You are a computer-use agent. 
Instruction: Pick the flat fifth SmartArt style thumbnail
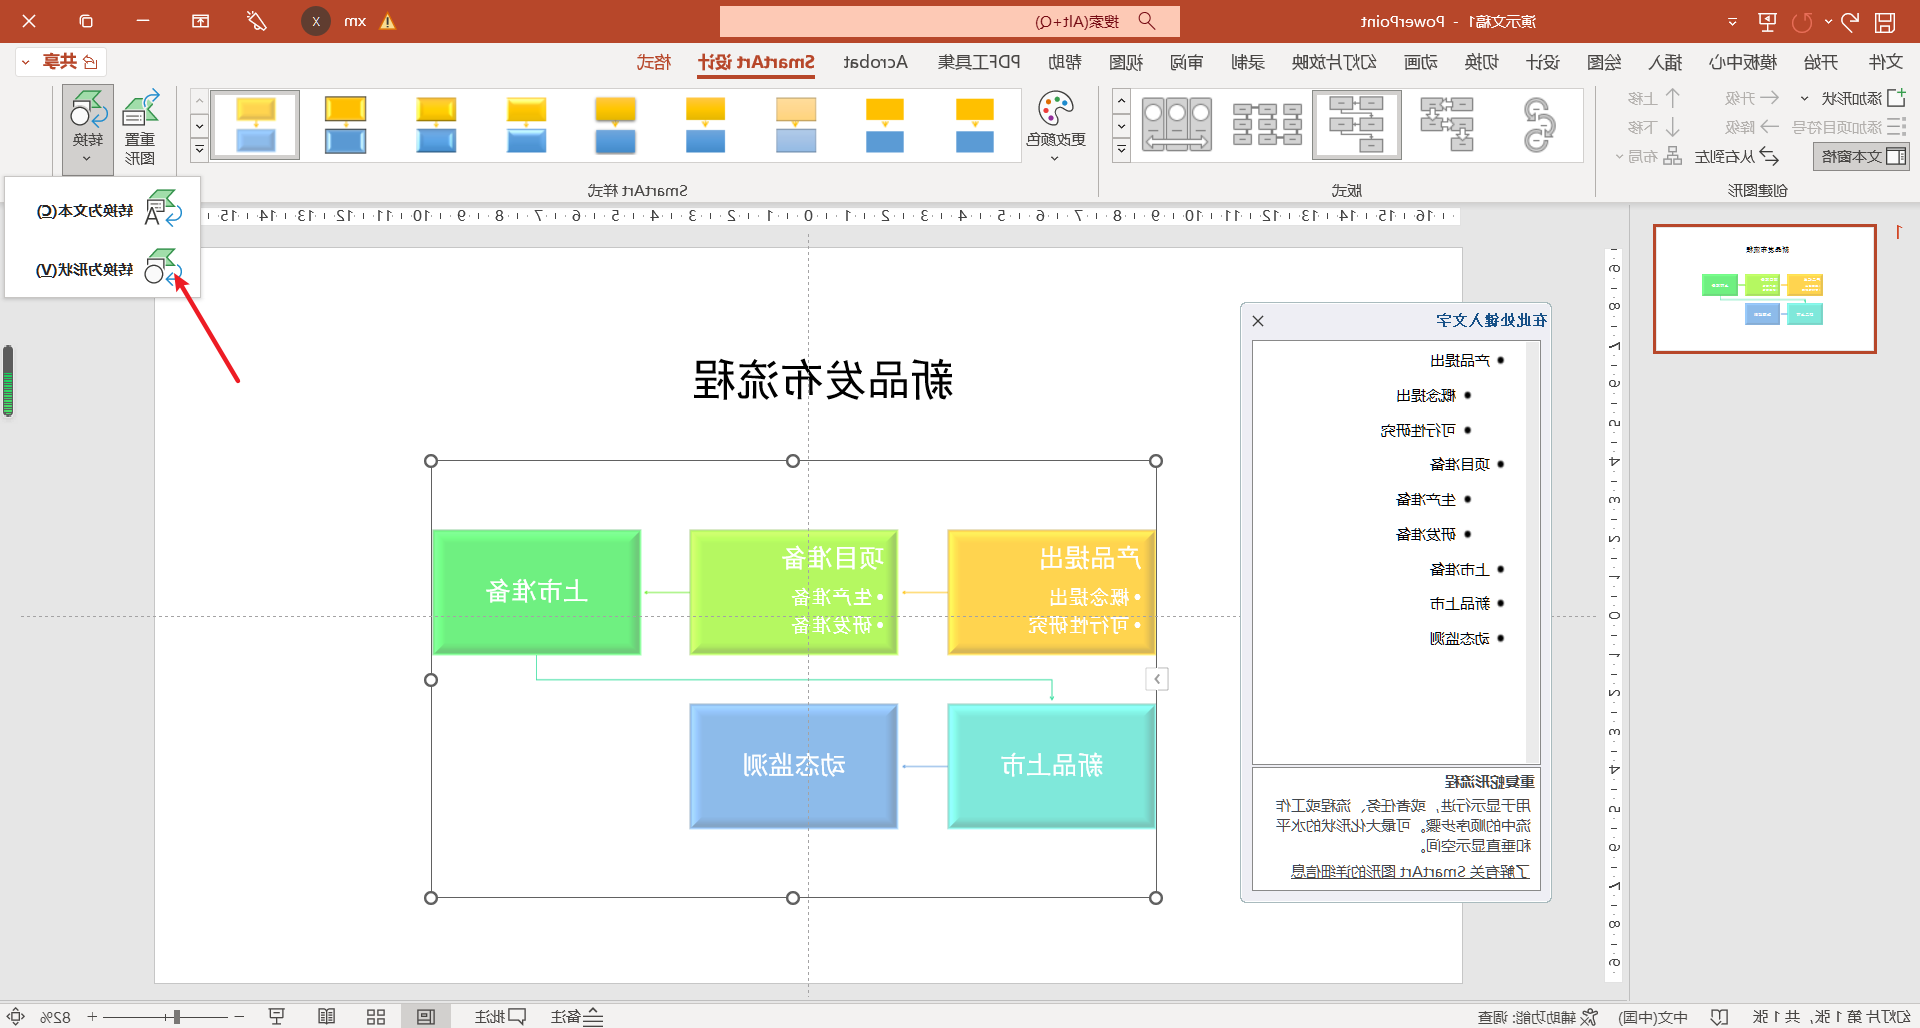(x=615, y=125)
